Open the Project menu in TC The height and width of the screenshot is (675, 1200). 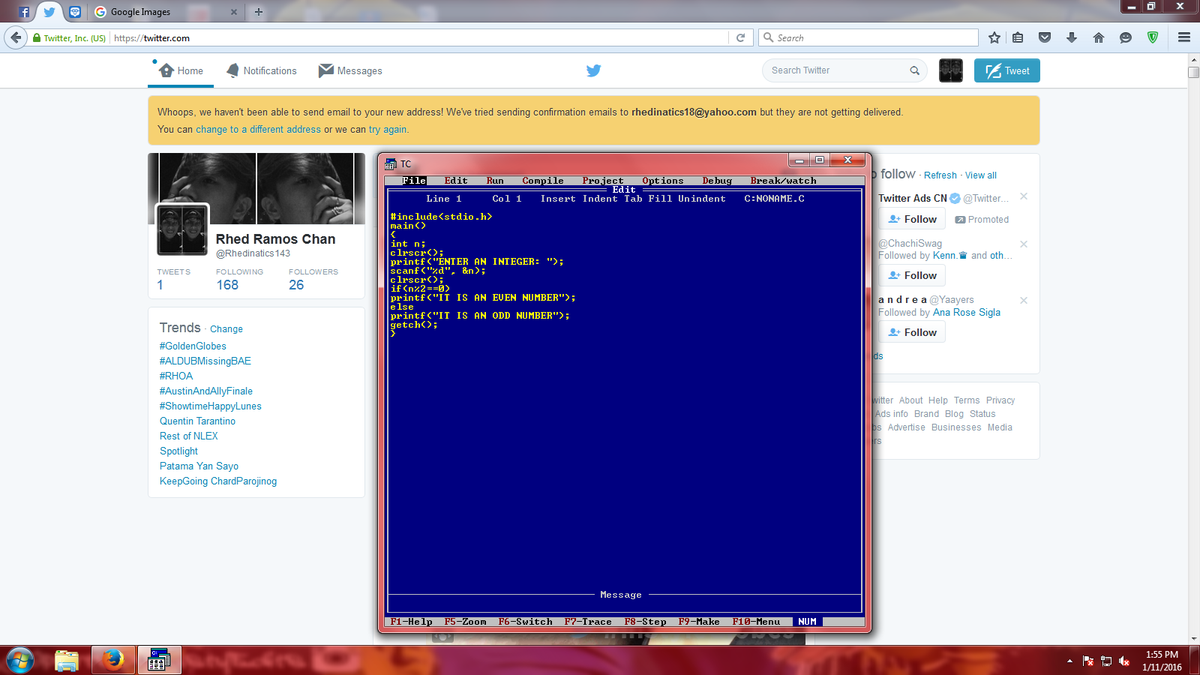pos(603,181)
